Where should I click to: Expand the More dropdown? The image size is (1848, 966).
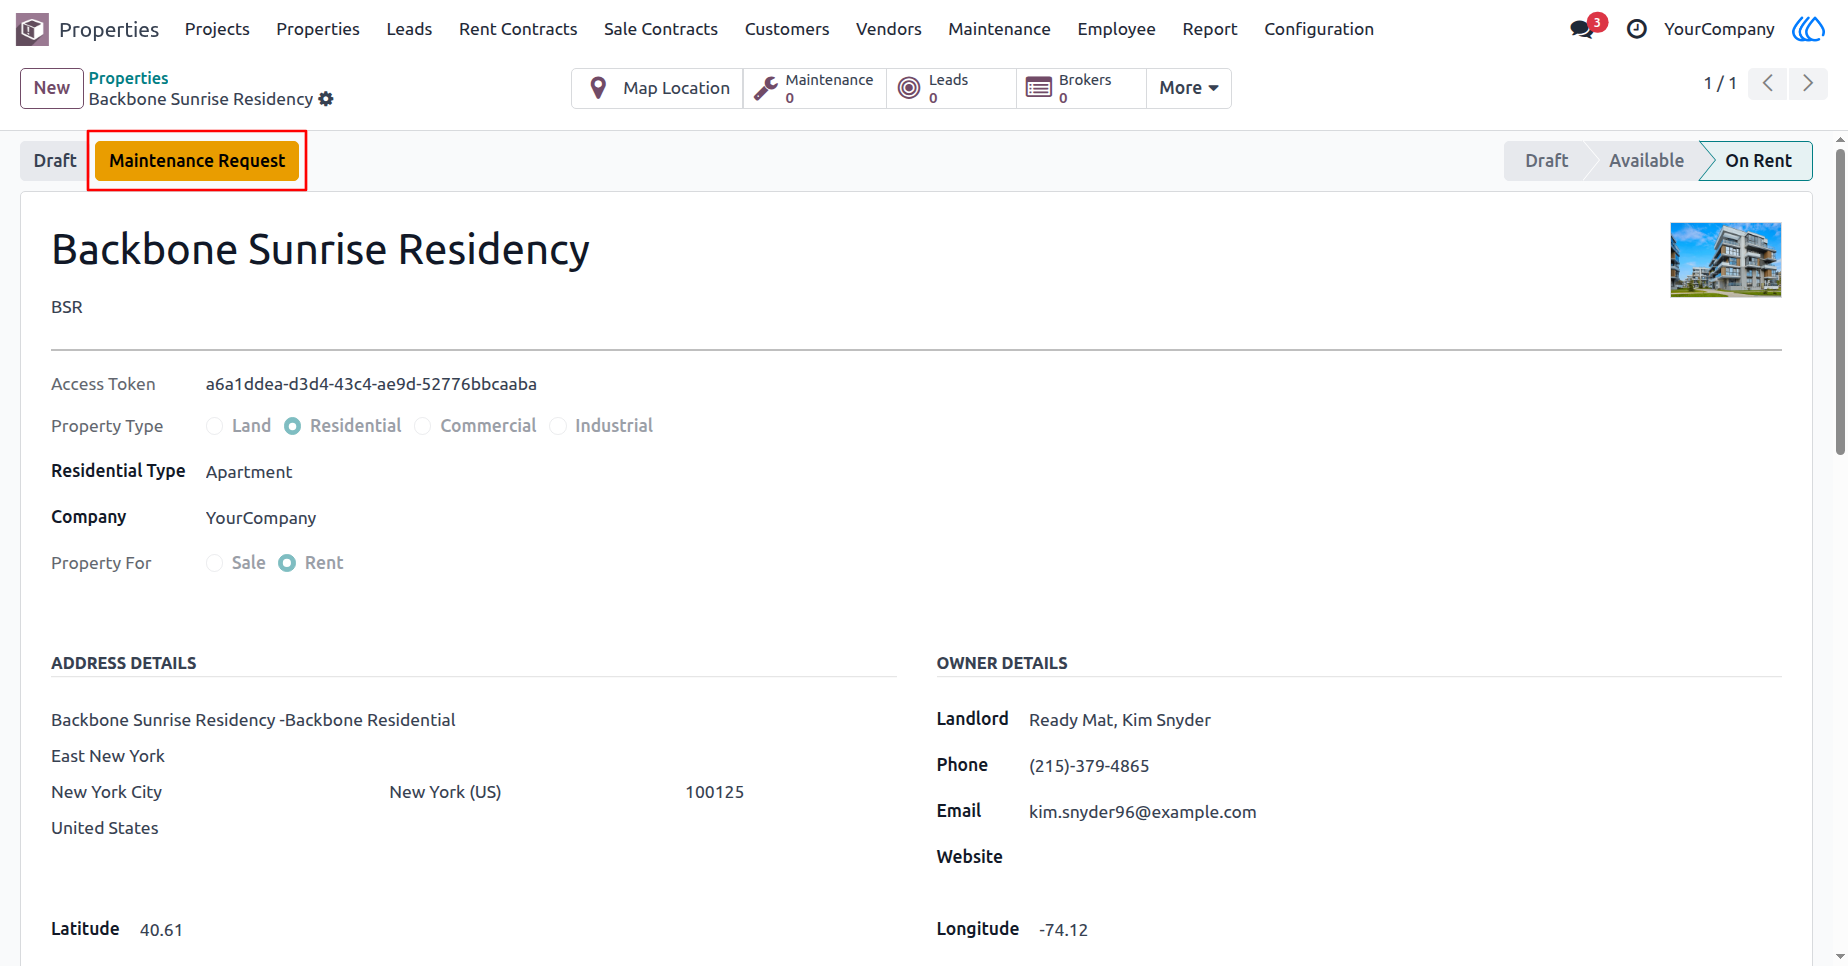1189,88
